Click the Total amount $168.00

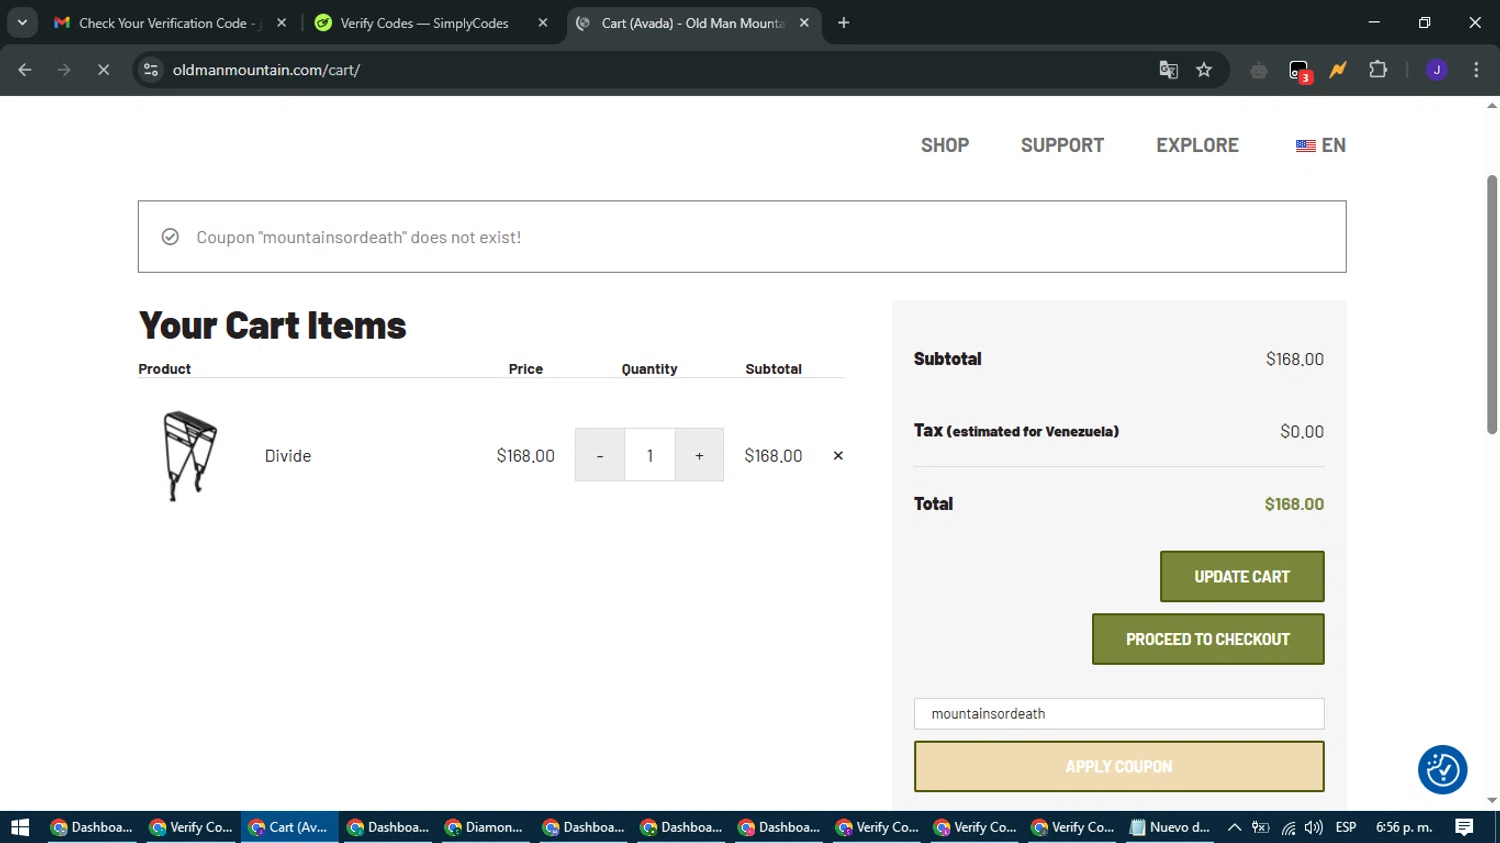click(x=1294, y=504)
